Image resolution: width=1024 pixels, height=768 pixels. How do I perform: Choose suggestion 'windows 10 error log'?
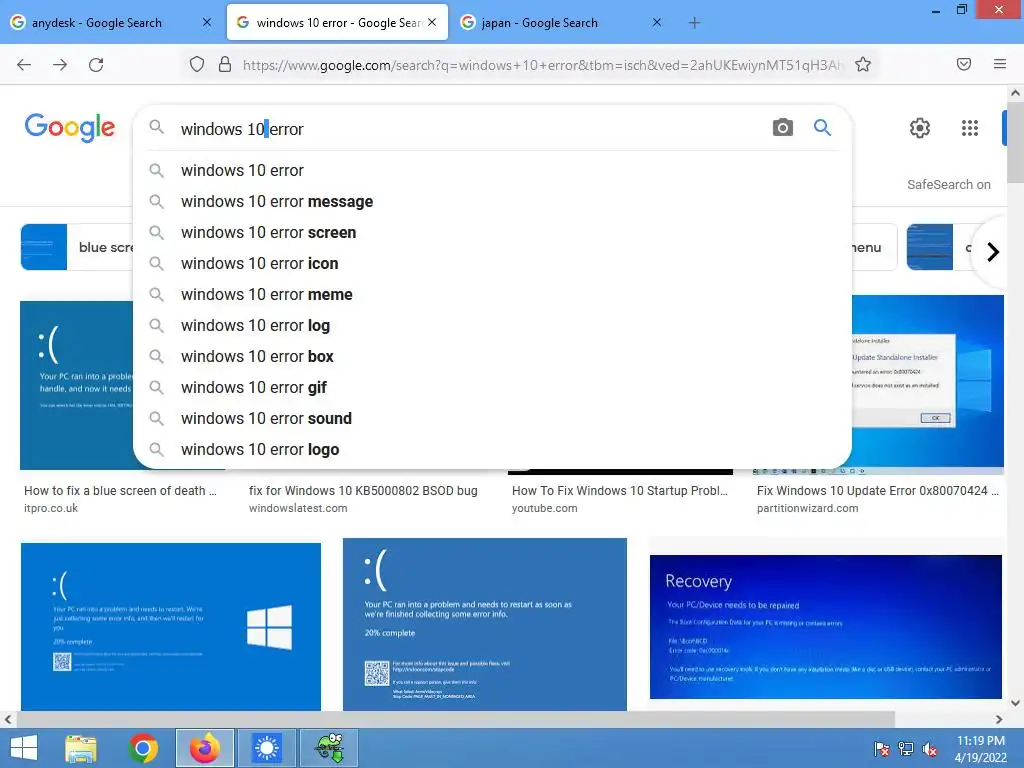(x=492, y=326)
